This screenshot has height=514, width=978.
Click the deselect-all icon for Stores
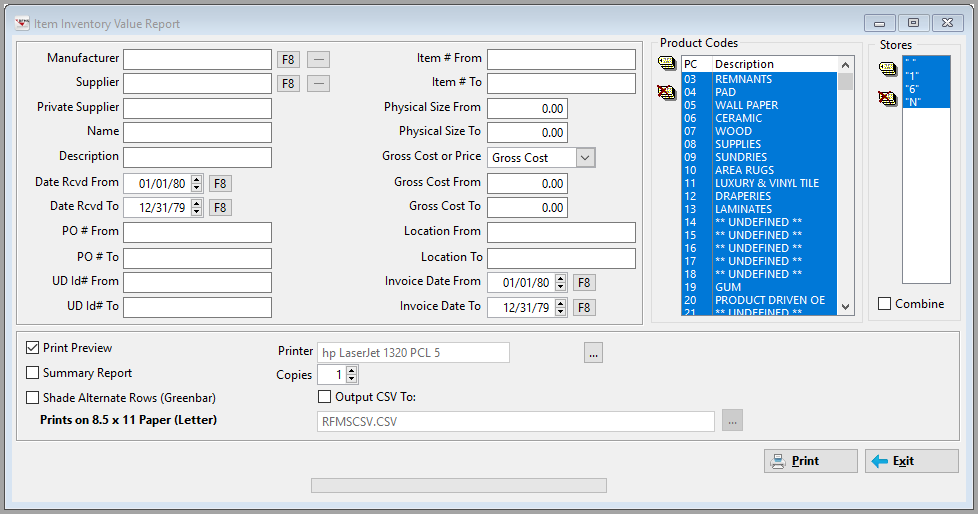point(888,98)
